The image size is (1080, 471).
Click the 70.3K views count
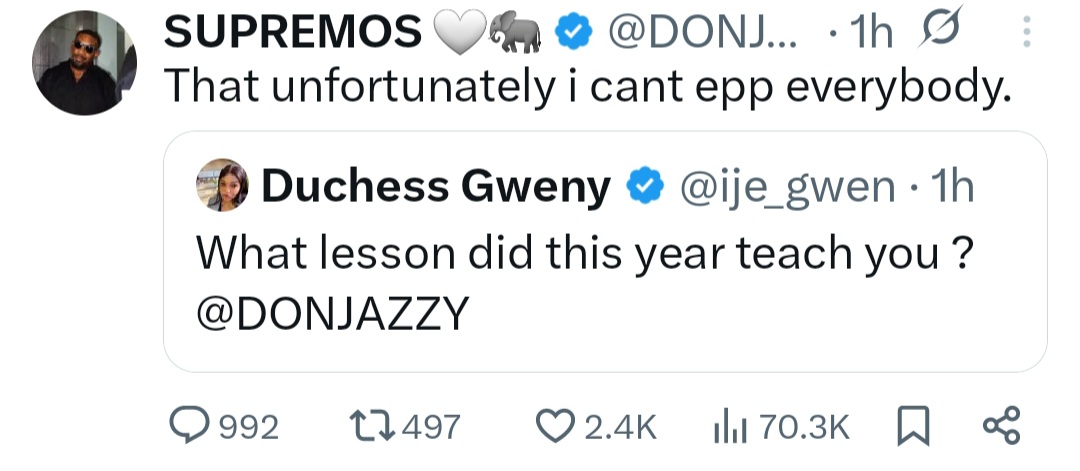(x=804, y=428)
